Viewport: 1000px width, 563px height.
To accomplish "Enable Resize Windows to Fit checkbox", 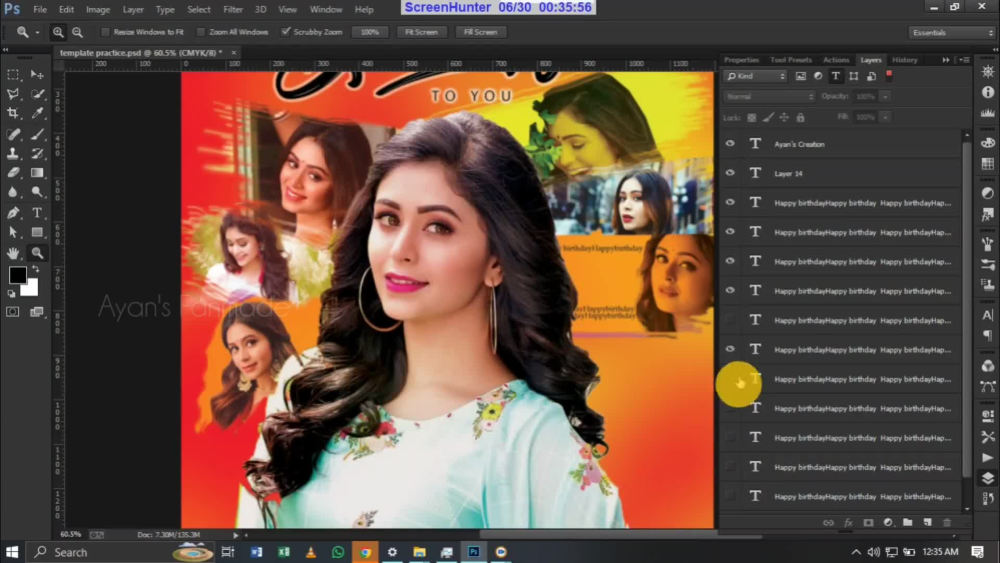I will (x=105, y=32).
